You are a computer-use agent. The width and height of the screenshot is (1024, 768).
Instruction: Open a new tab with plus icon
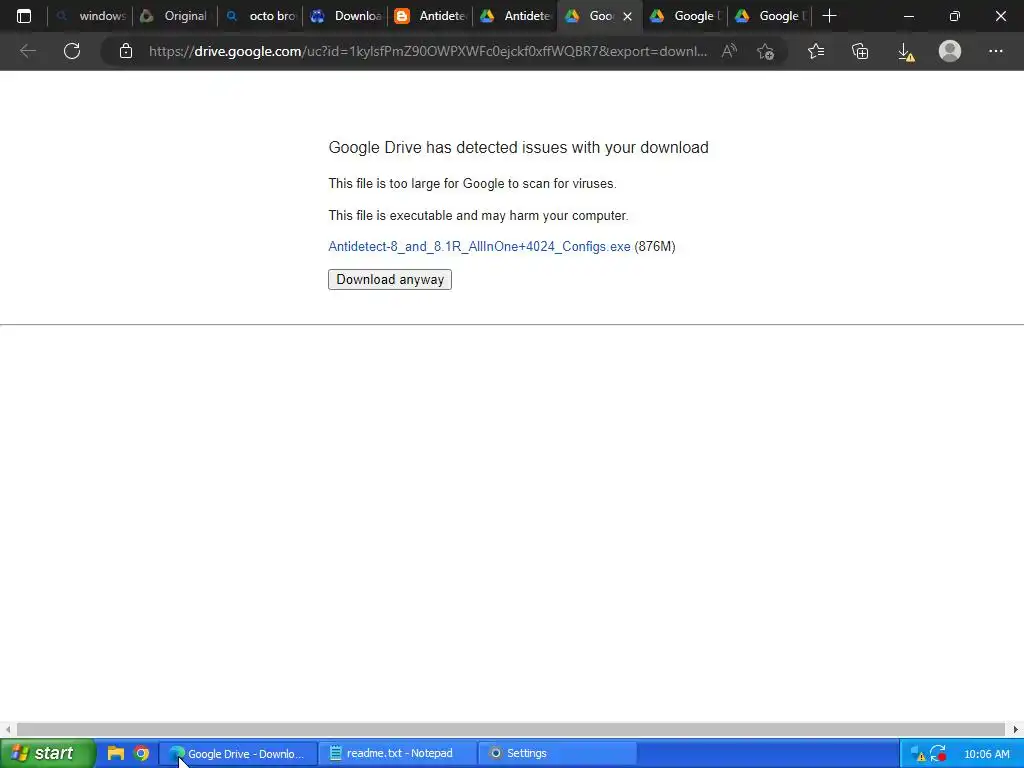pyautogui.click(x=829, y=16)
